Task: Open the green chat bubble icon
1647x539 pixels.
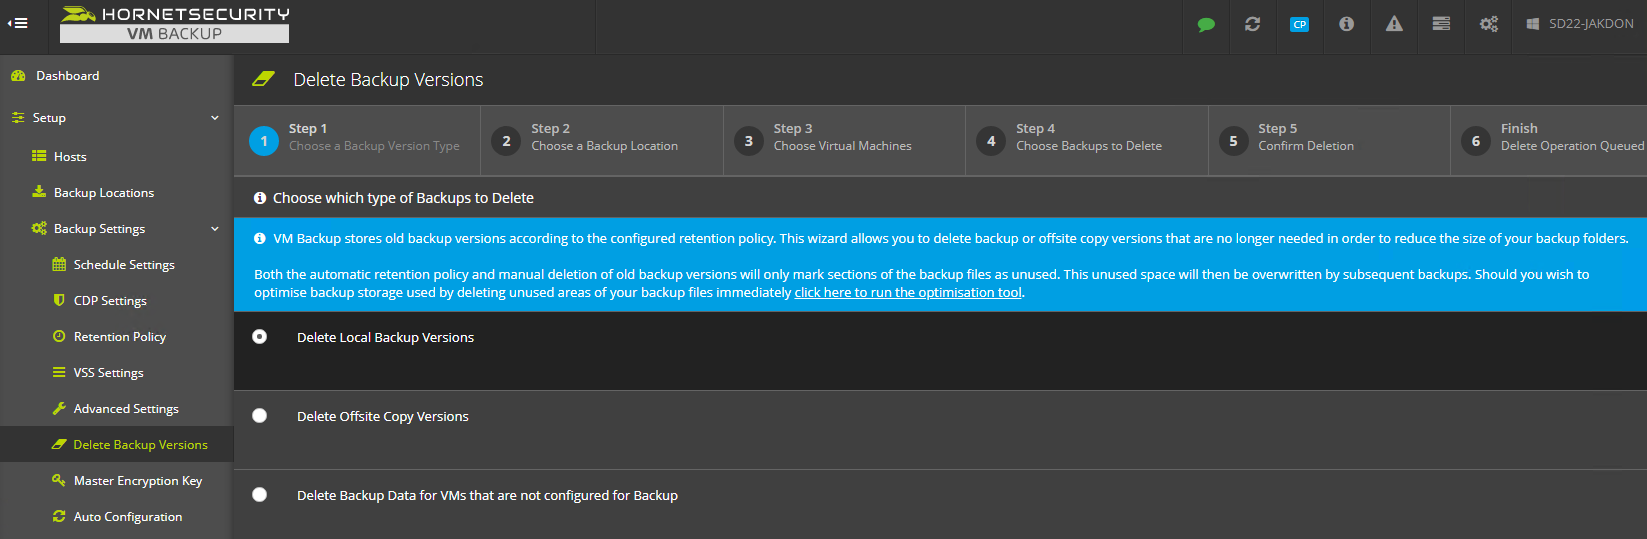Action: click(x=1206, y=24)
